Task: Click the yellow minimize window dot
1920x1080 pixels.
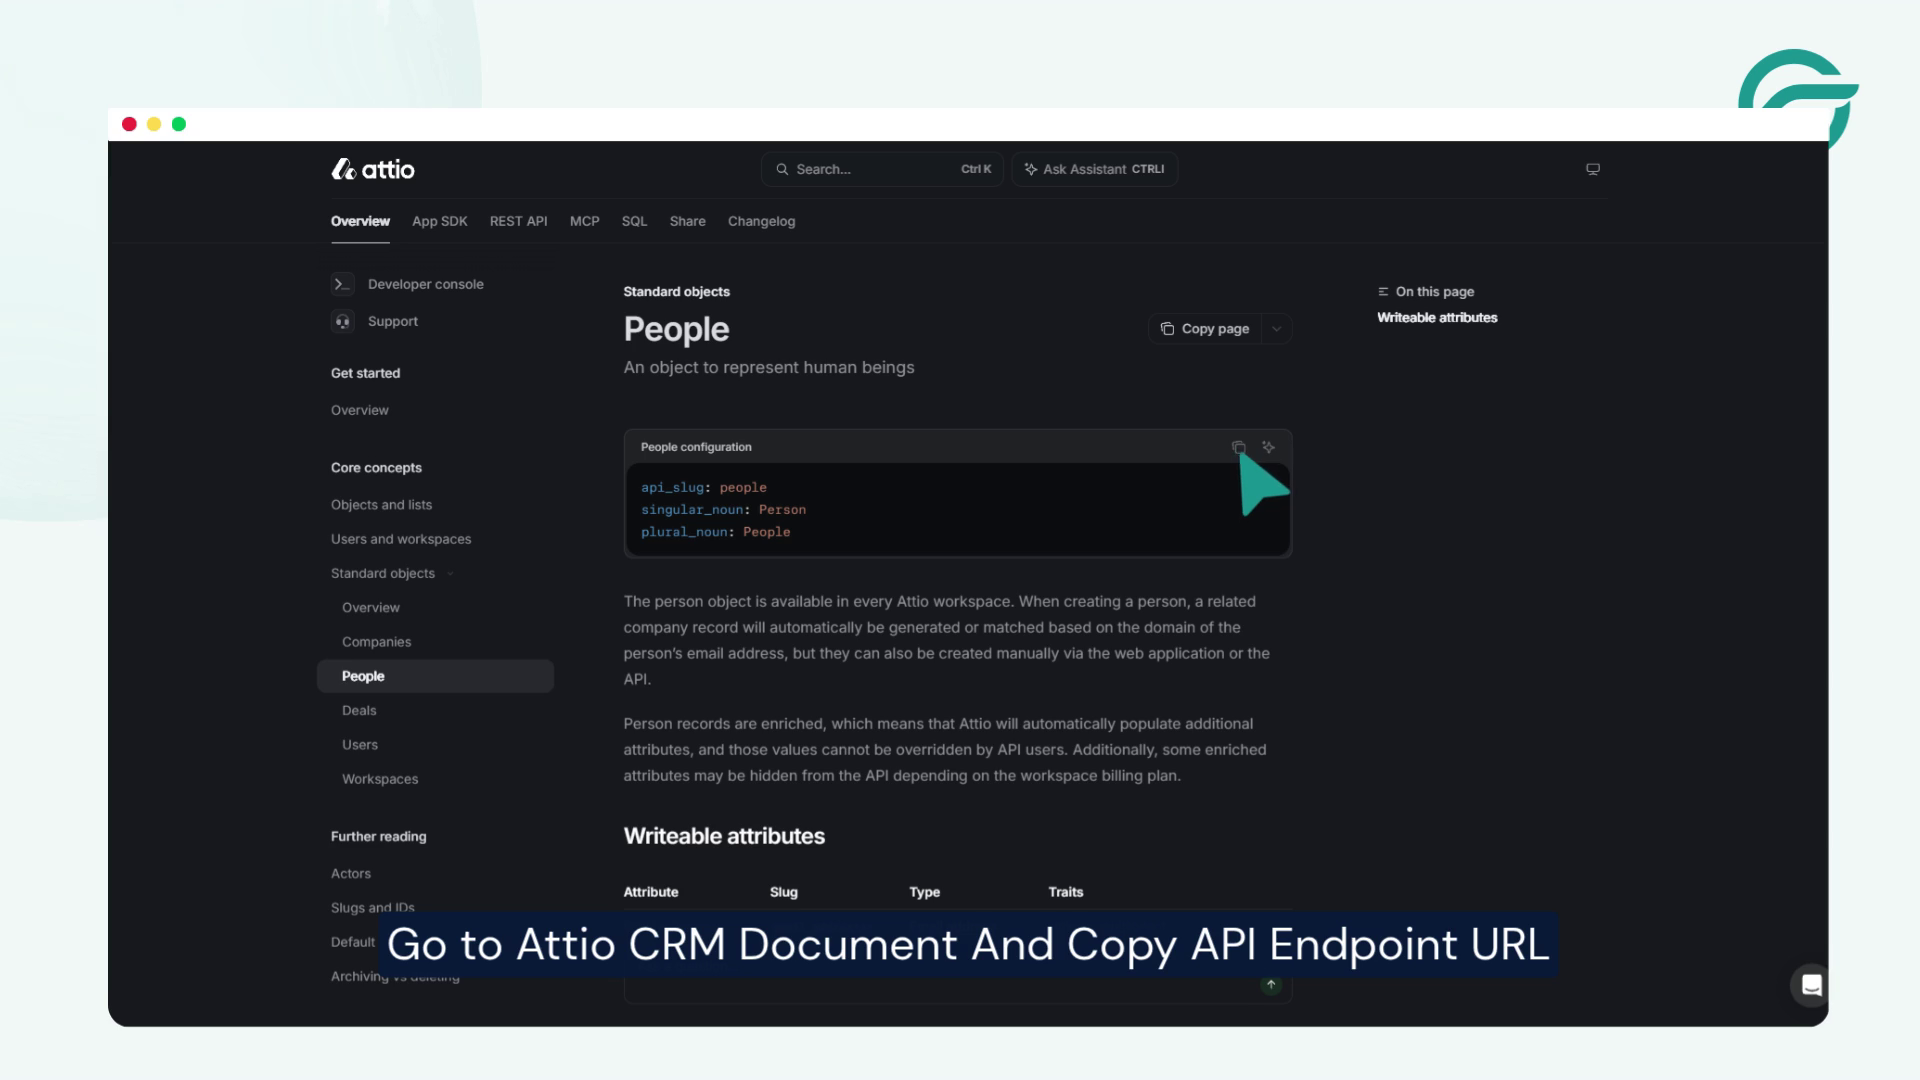Action: coord(154,124)
